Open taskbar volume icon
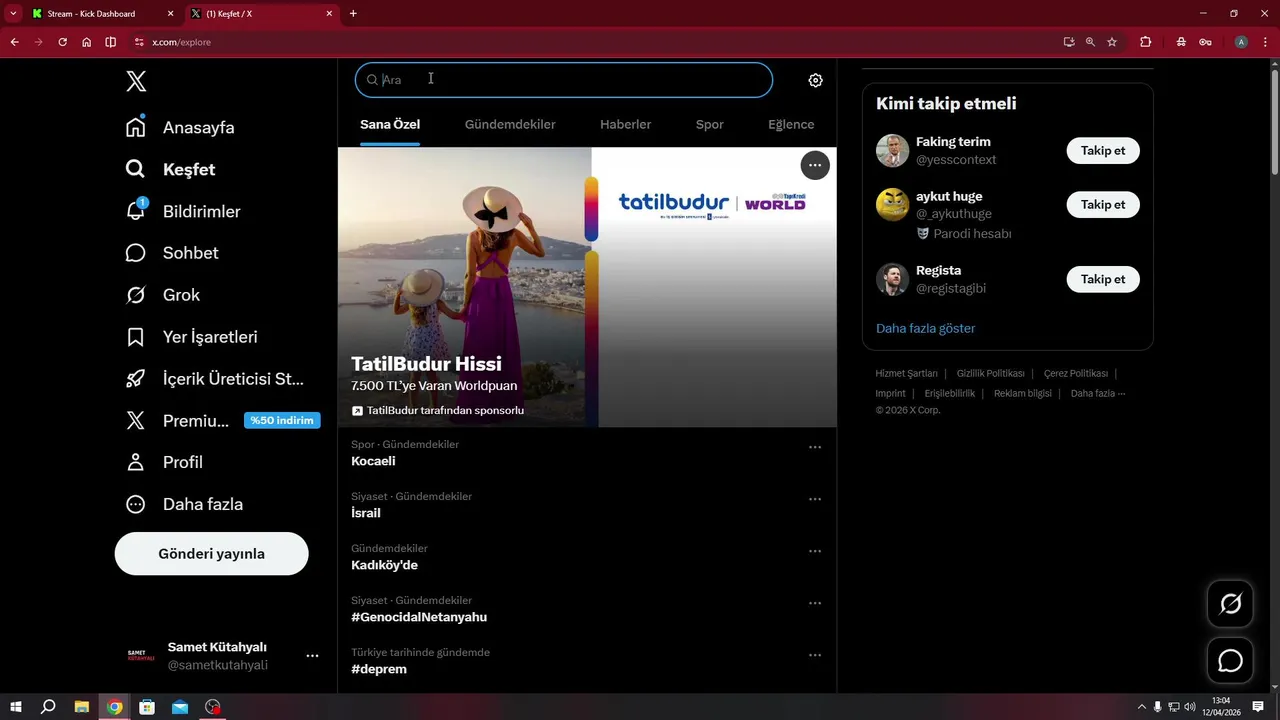Viewport: 1280px width, 720px height. (x=1190, y=707)
